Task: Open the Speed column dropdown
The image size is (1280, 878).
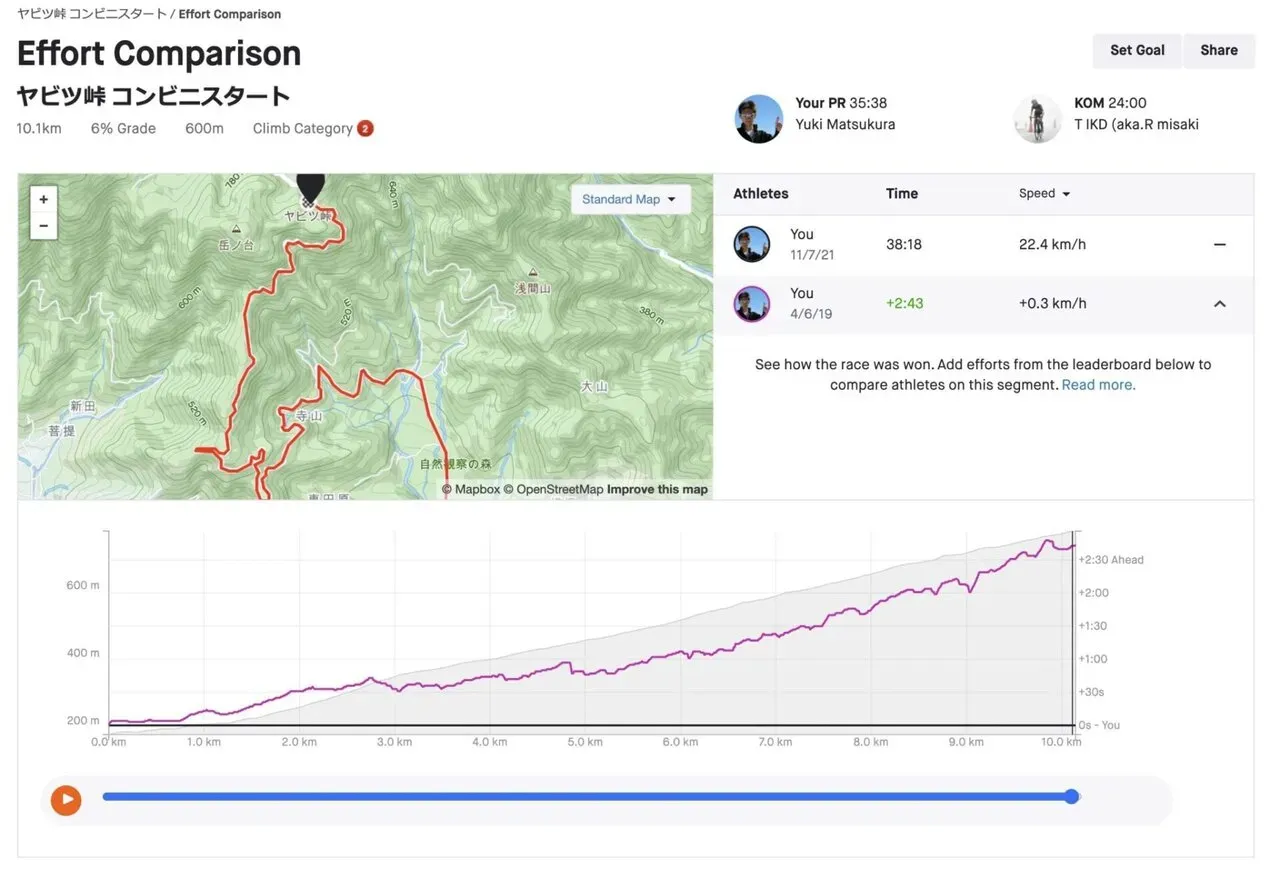Action: (1045, 194)
